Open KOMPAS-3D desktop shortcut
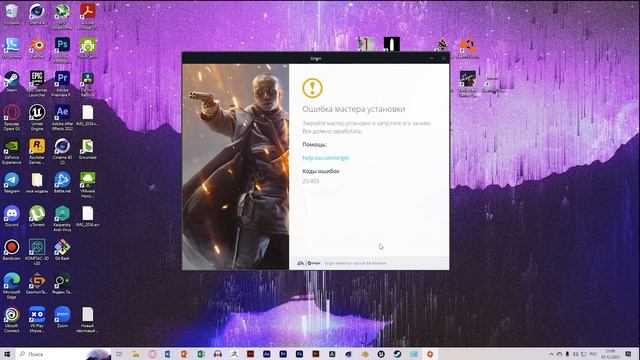Screen dimensions: 640x360 [x=37, y=252]
